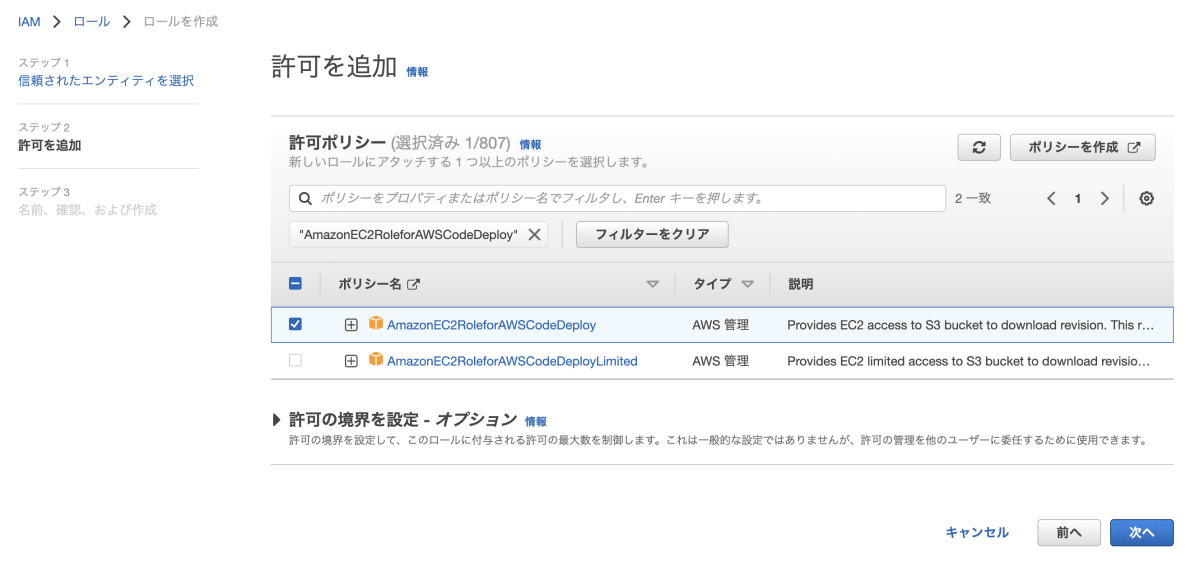Click the description text of AmazonEC2RoleforAWSCodeDeployLimited
The width and height of the screenshot is (1200, 563).
968,361
